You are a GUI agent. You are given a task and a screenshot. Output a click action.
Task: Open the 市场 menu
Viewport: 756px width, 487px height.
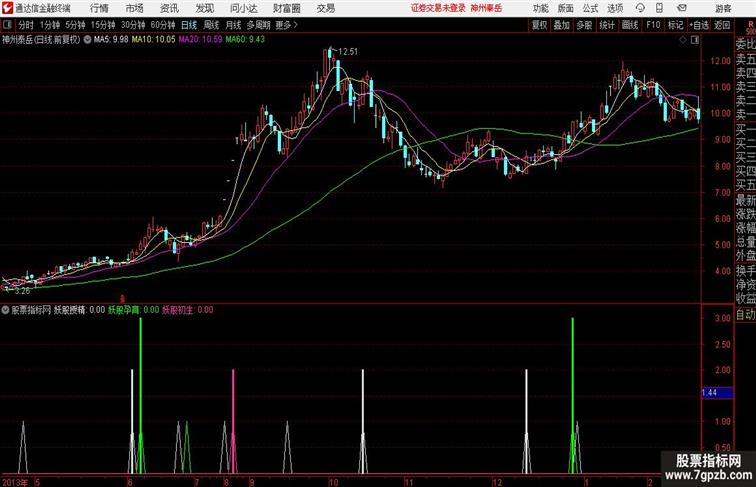point(135,8)
